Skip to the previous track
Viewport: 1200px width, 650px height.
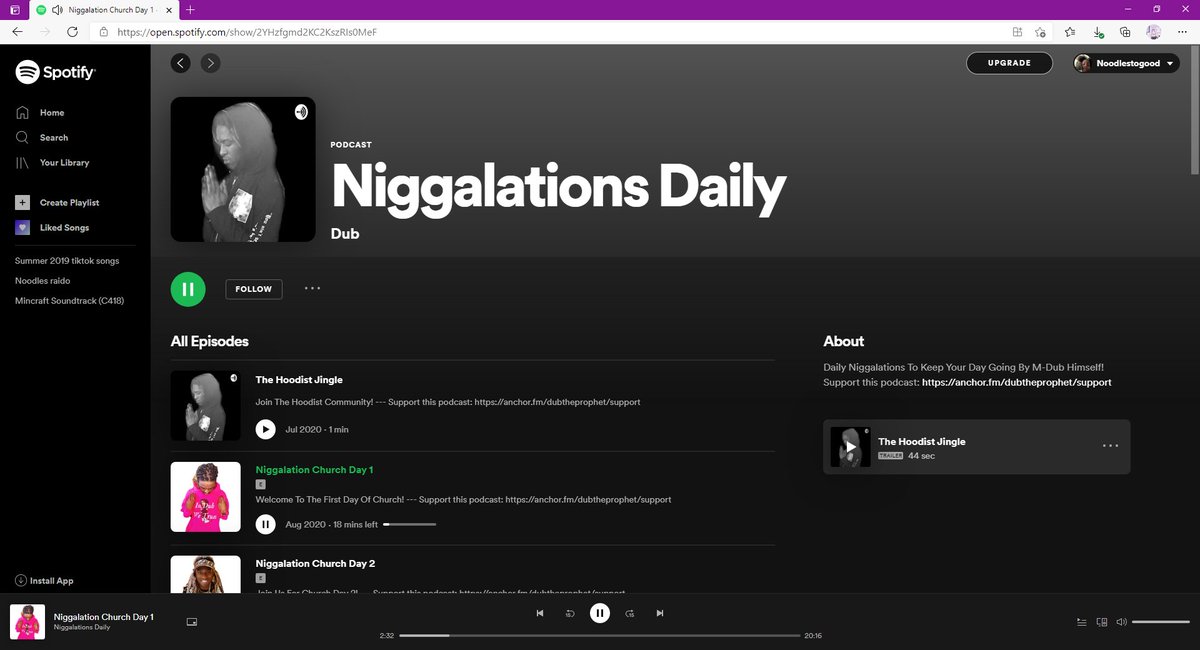[x=540, y=613]
